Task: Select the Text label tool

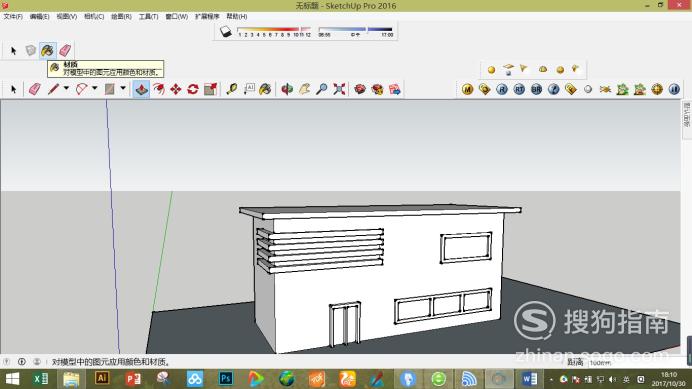Action: coord(249,89)
